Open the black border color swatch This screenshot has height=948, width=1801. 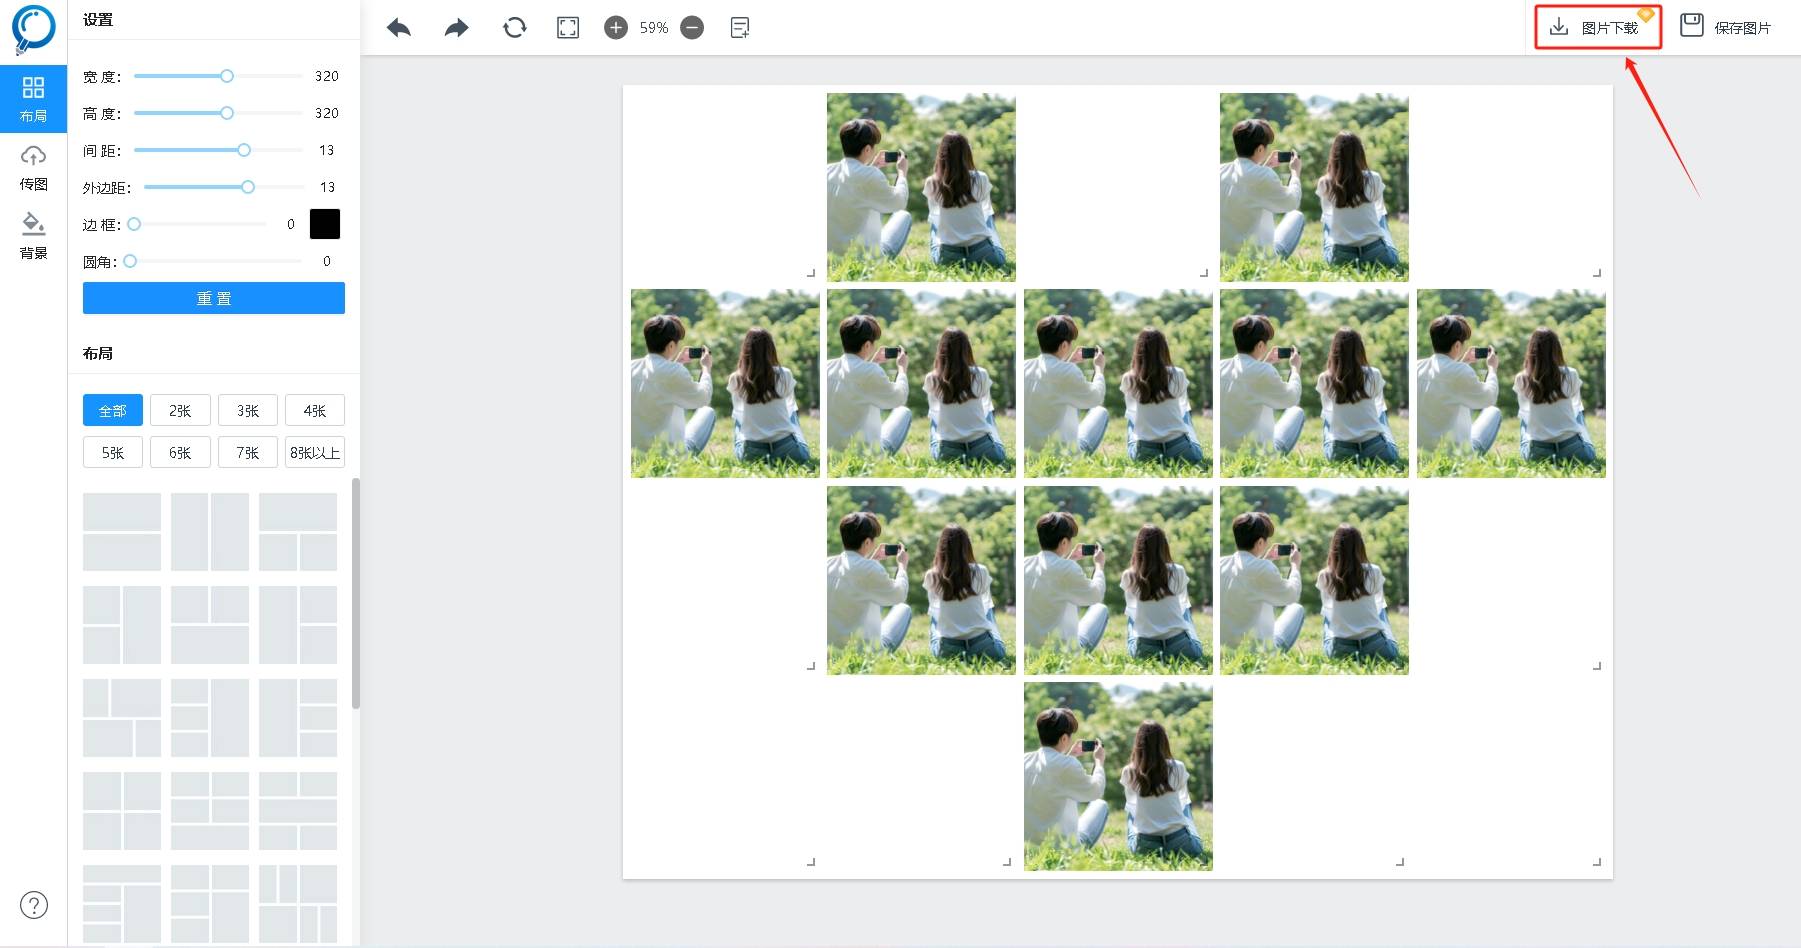[x=325, y=224]
